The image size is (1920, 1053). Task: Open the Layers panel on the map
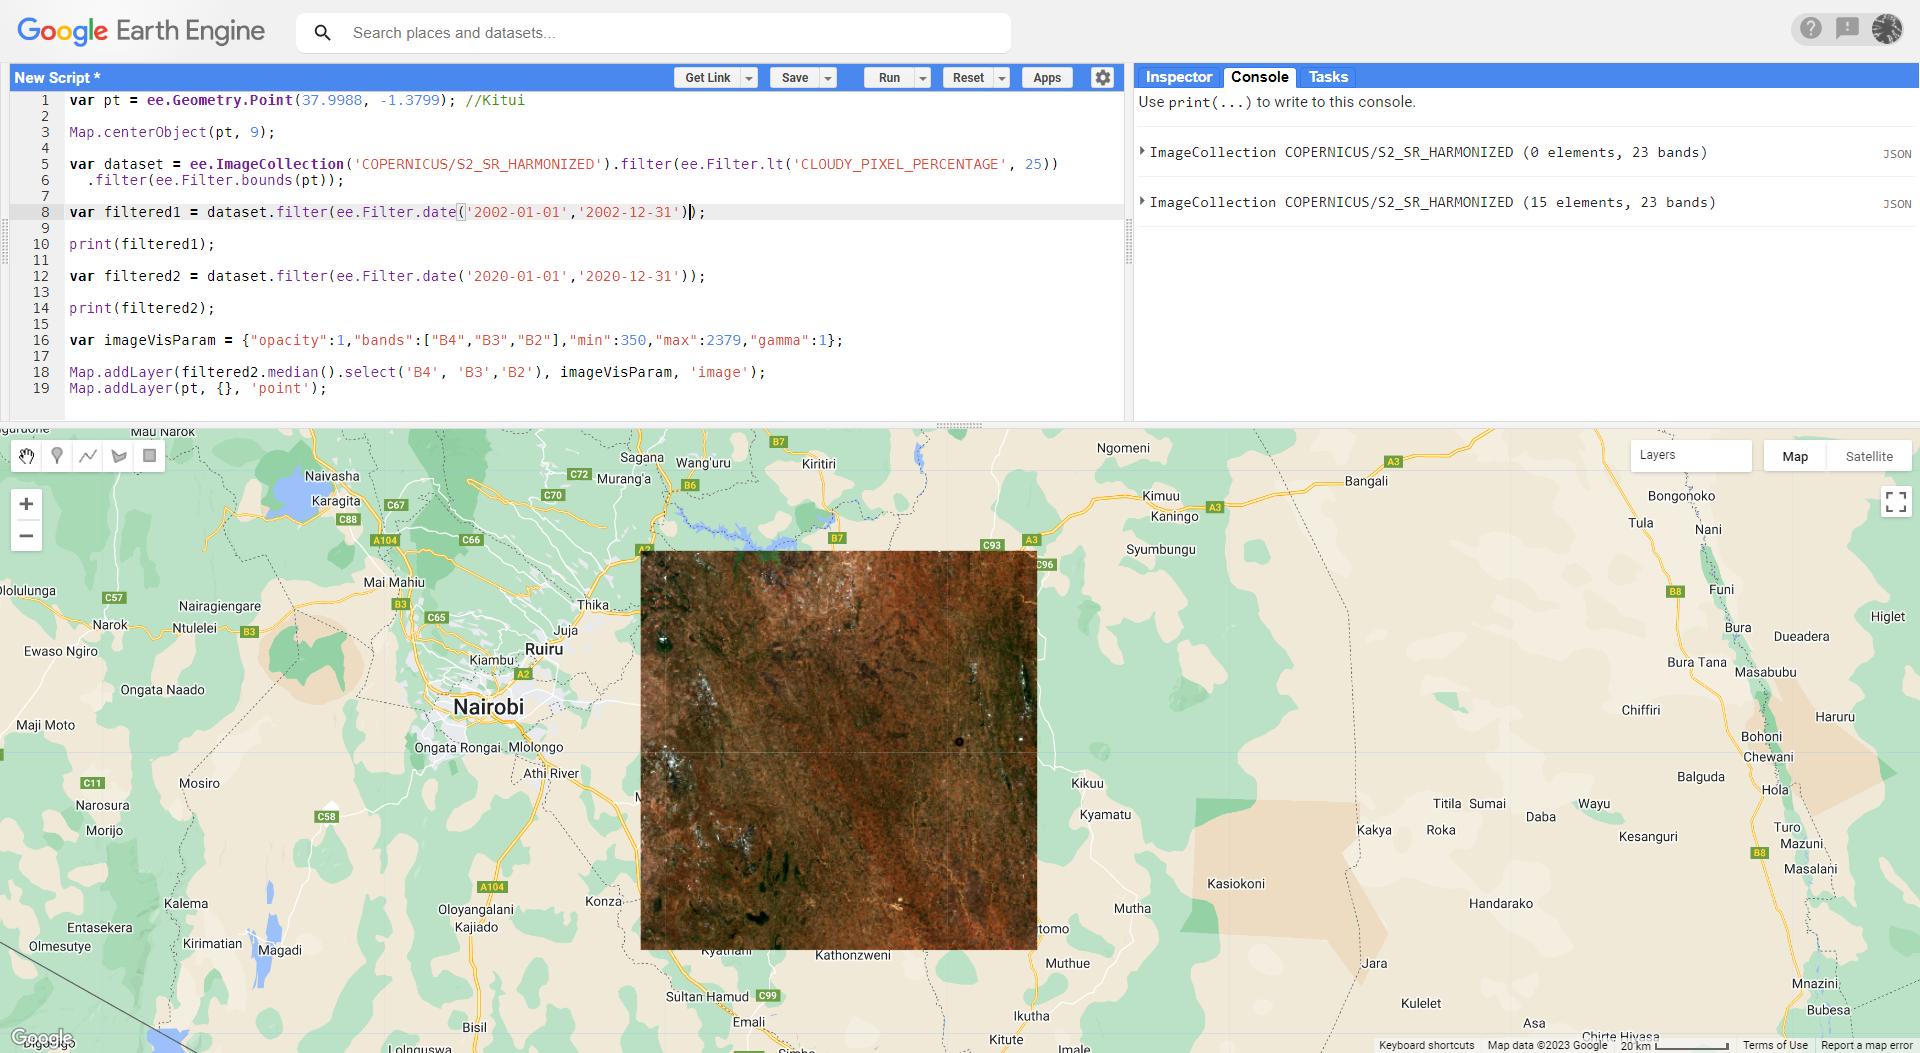[1690, 455]
